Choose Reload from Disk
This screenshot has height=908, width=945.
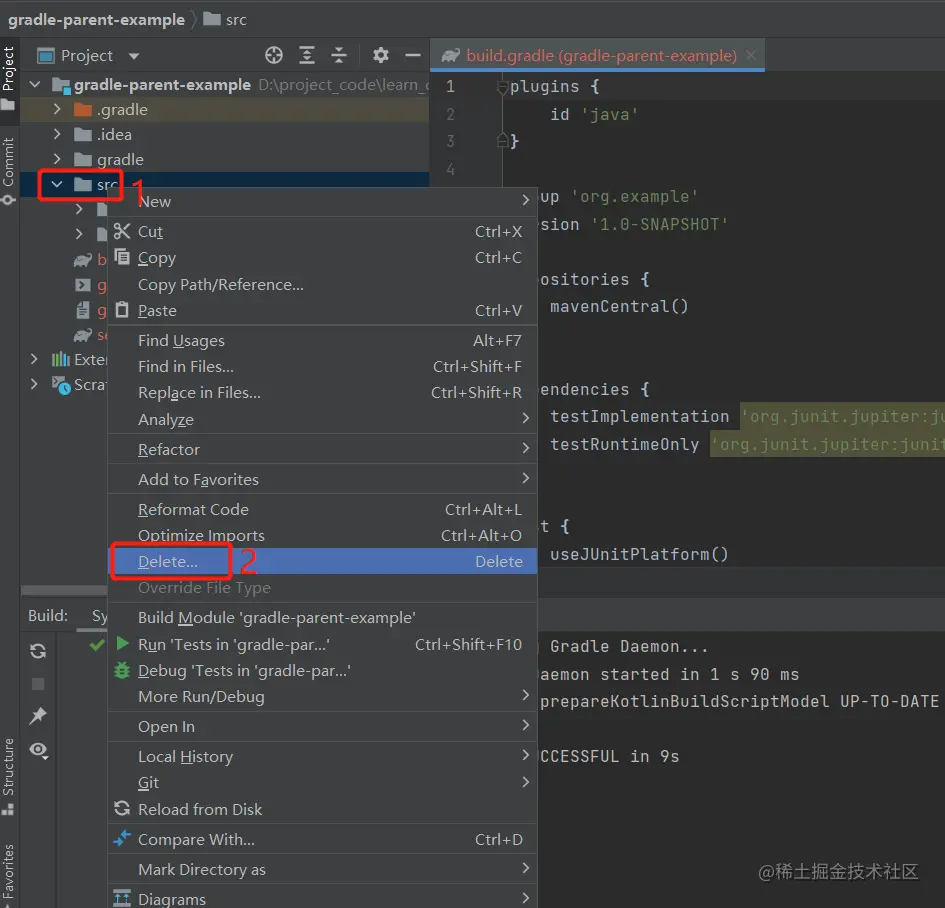coord(322,809)
